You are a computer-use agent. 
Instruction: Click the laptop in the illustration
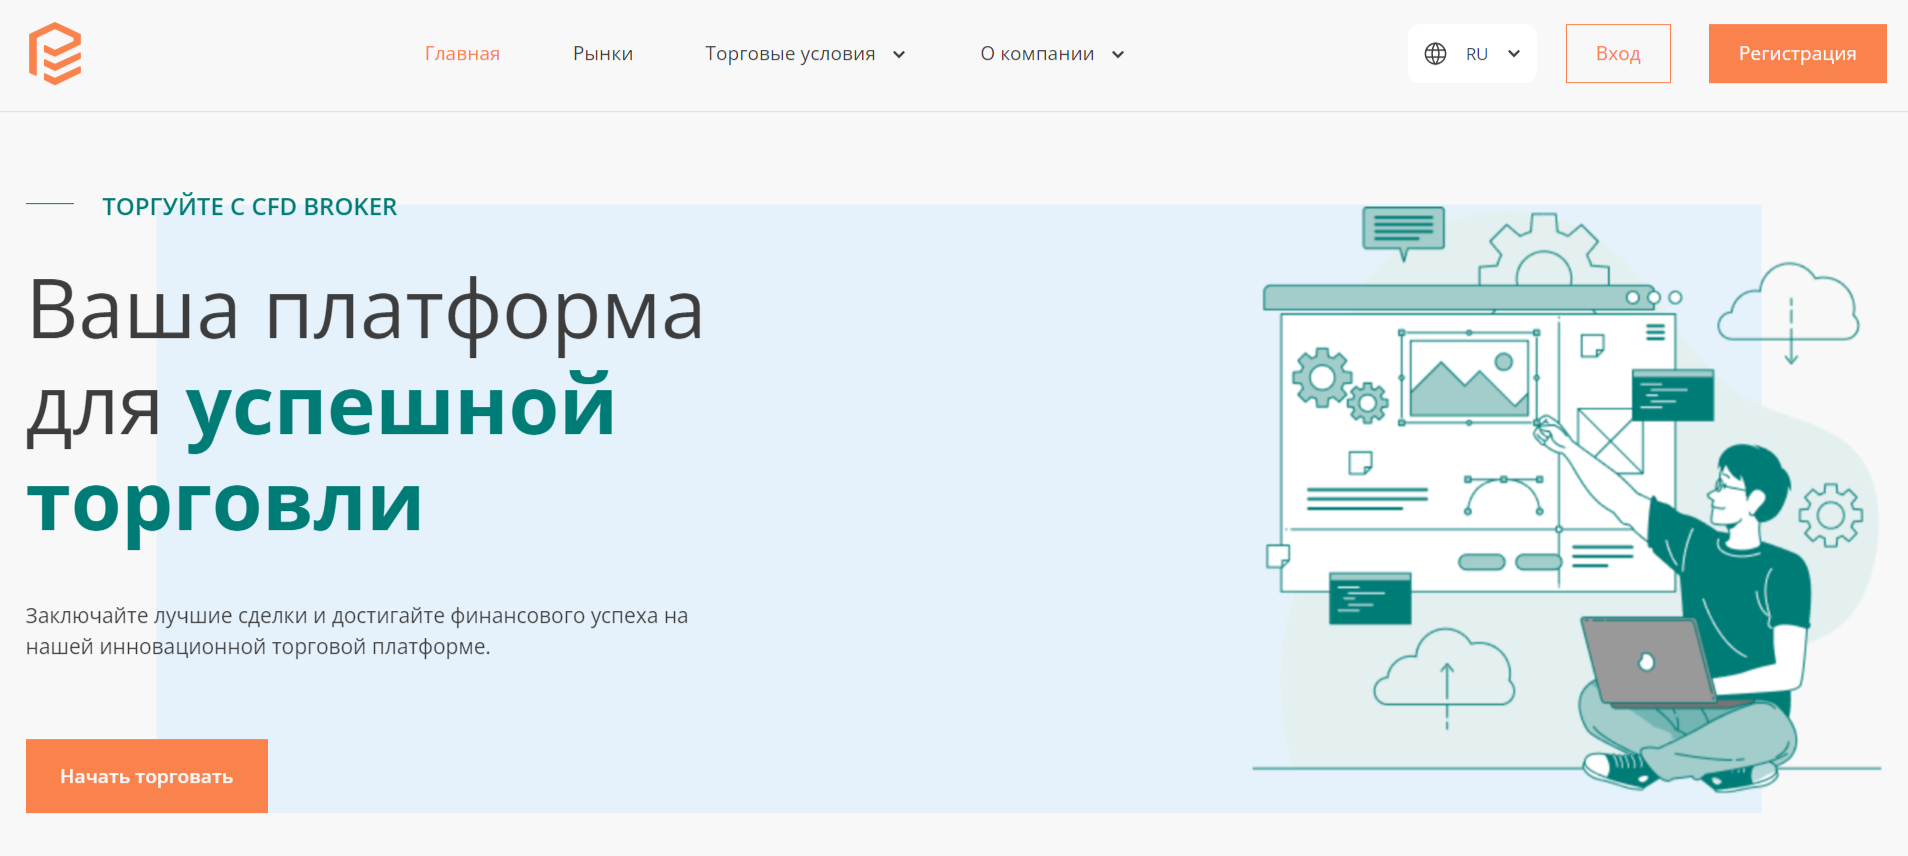(1648, 663)
